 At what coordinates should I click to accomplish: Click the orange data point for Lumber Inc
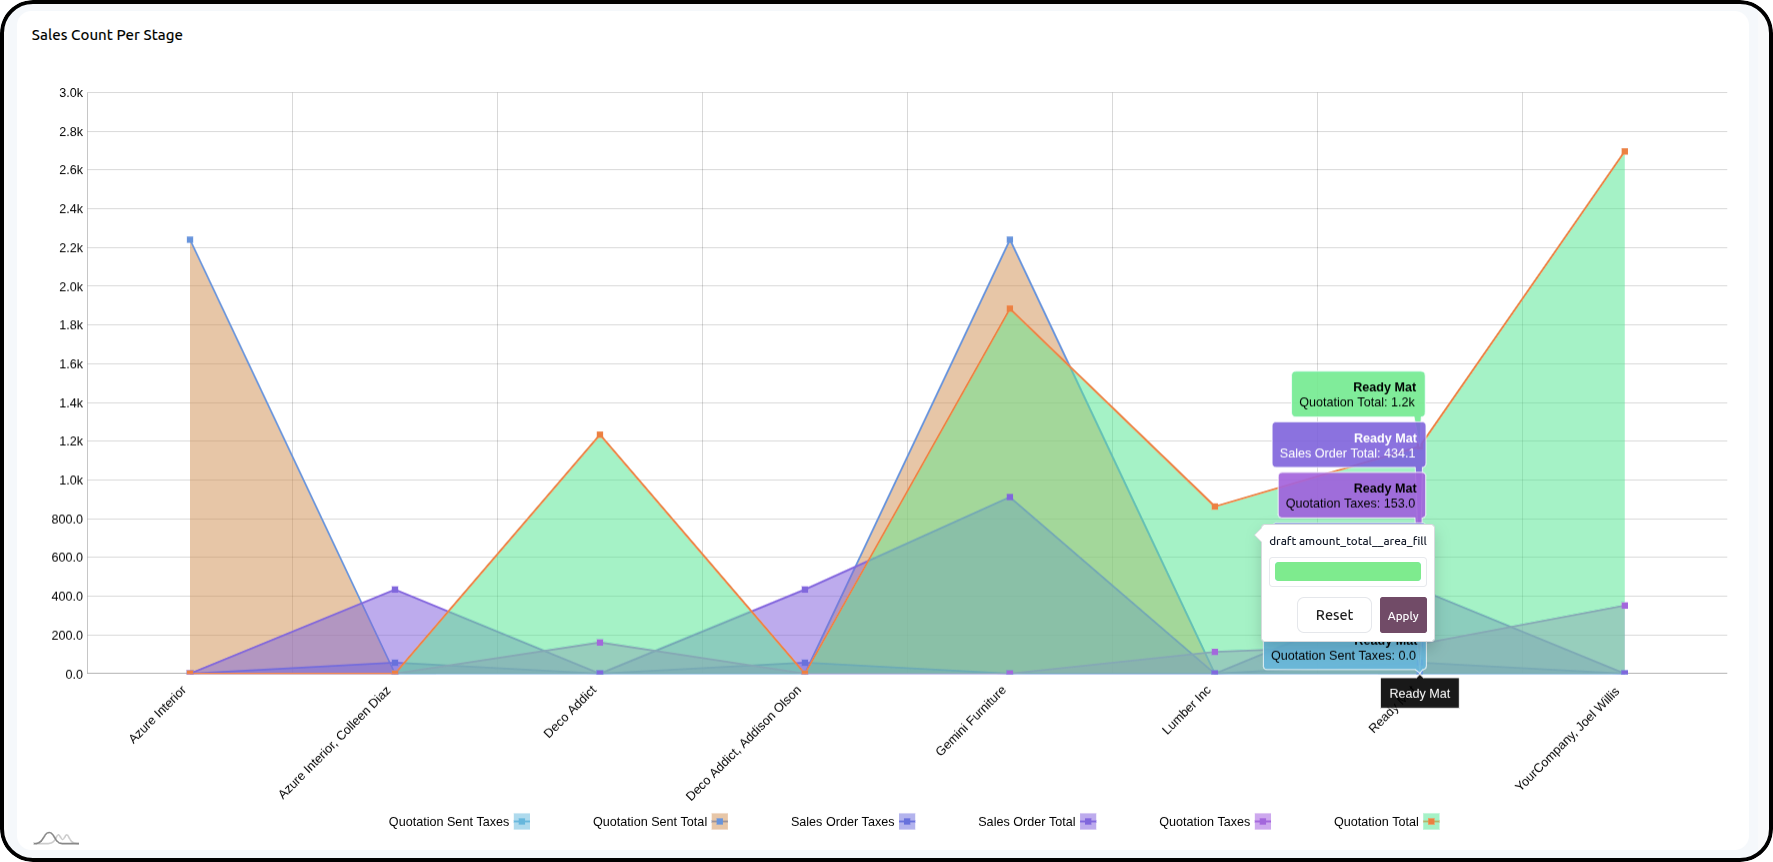pyautogui.click(x=1215, y=507)
